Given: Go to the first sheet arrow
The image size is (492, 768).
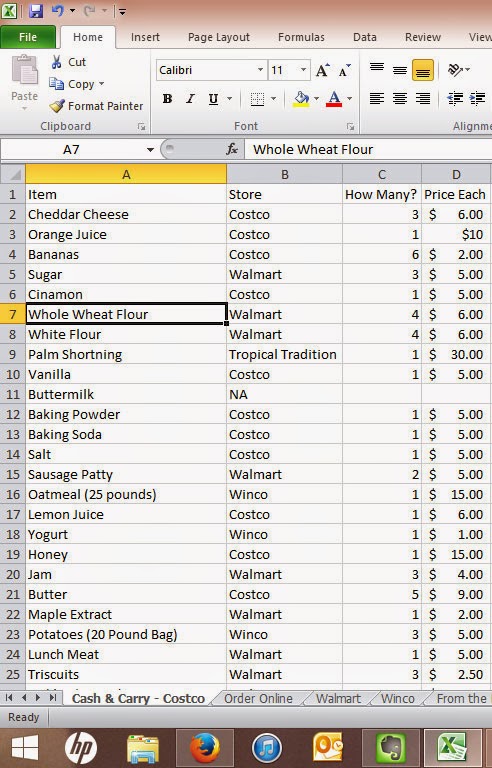Looking at the screenshot, I should coord(10,697).
